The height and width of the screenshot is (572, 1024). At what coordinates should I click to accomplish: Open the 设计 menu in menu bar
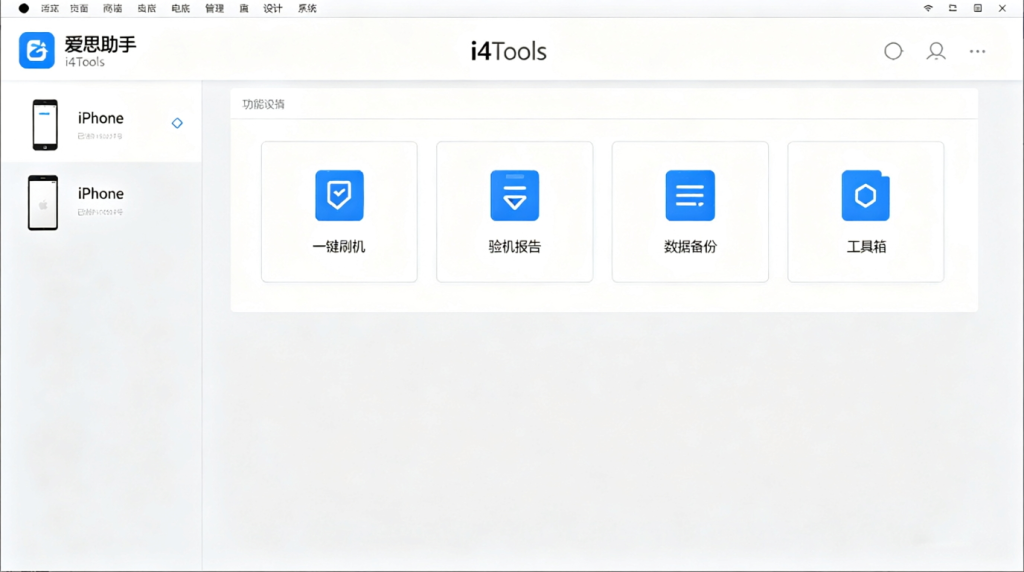[272, 8]
